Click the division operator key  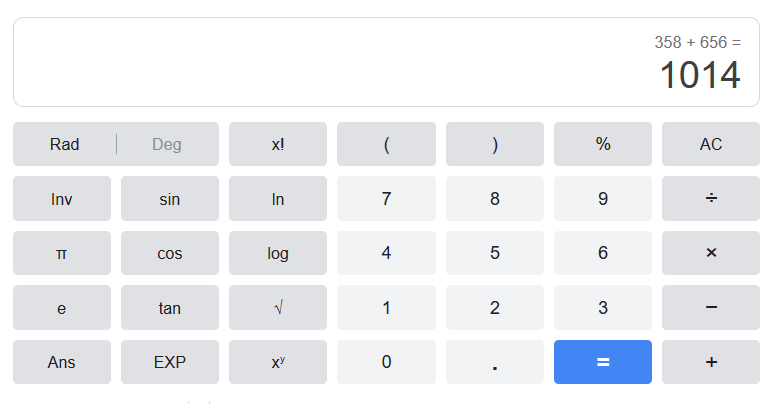pyautogui.click(x=710, y=199)
